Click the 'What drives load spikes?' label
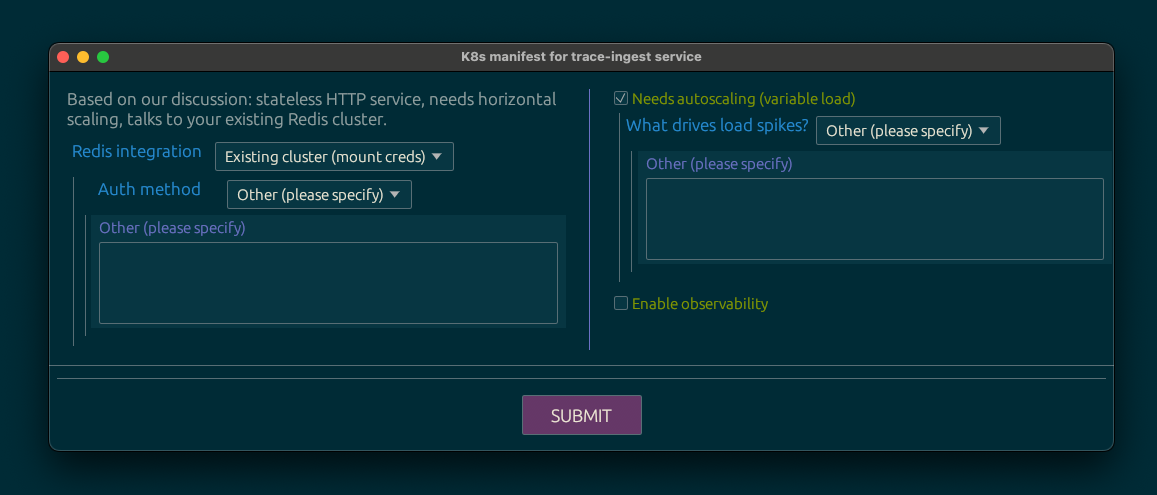The image size is (1157, 495). coord(716,126)
